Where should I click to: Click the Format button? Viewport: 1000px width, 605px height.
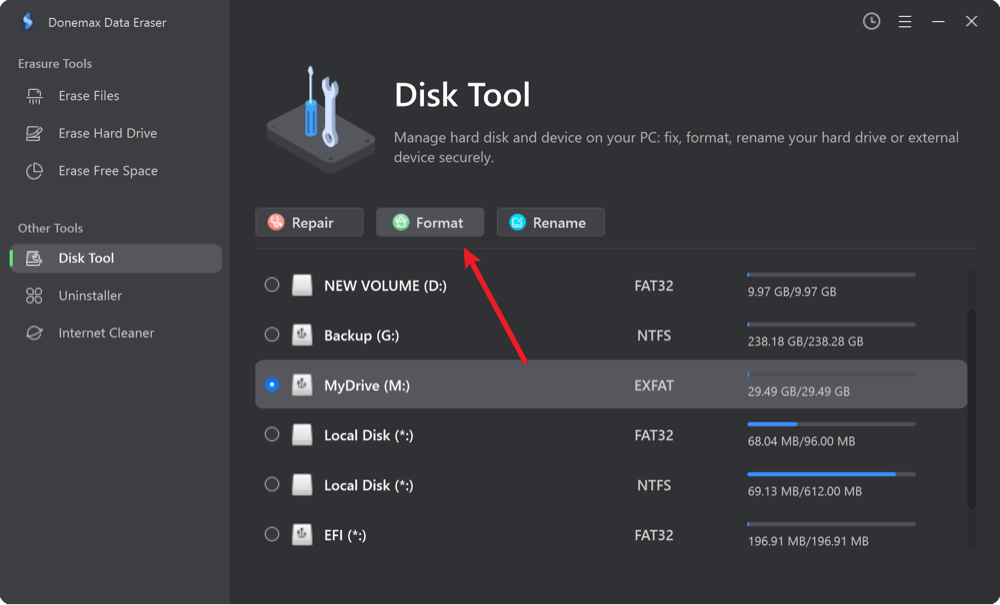tap(430, 221)
